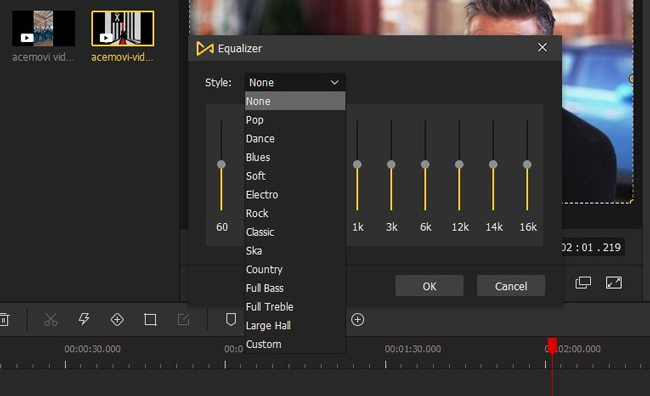The width and height of the screenshot is (650, 396).
Task: Select the None style option in list
Action: (x=295, y=101)
